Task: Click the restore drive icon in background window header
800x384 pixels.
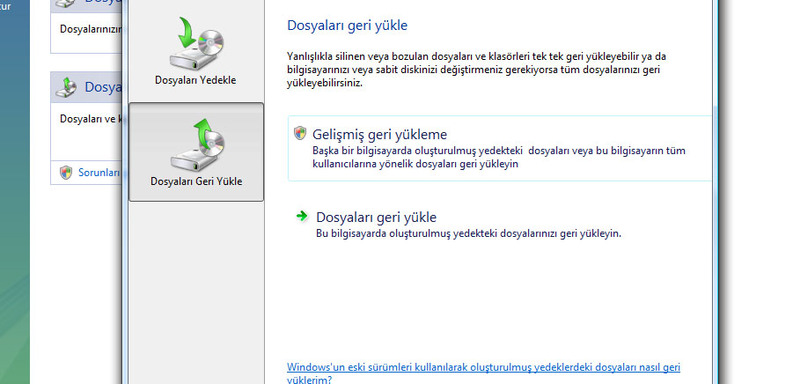Action: click(x=66, y=87)
